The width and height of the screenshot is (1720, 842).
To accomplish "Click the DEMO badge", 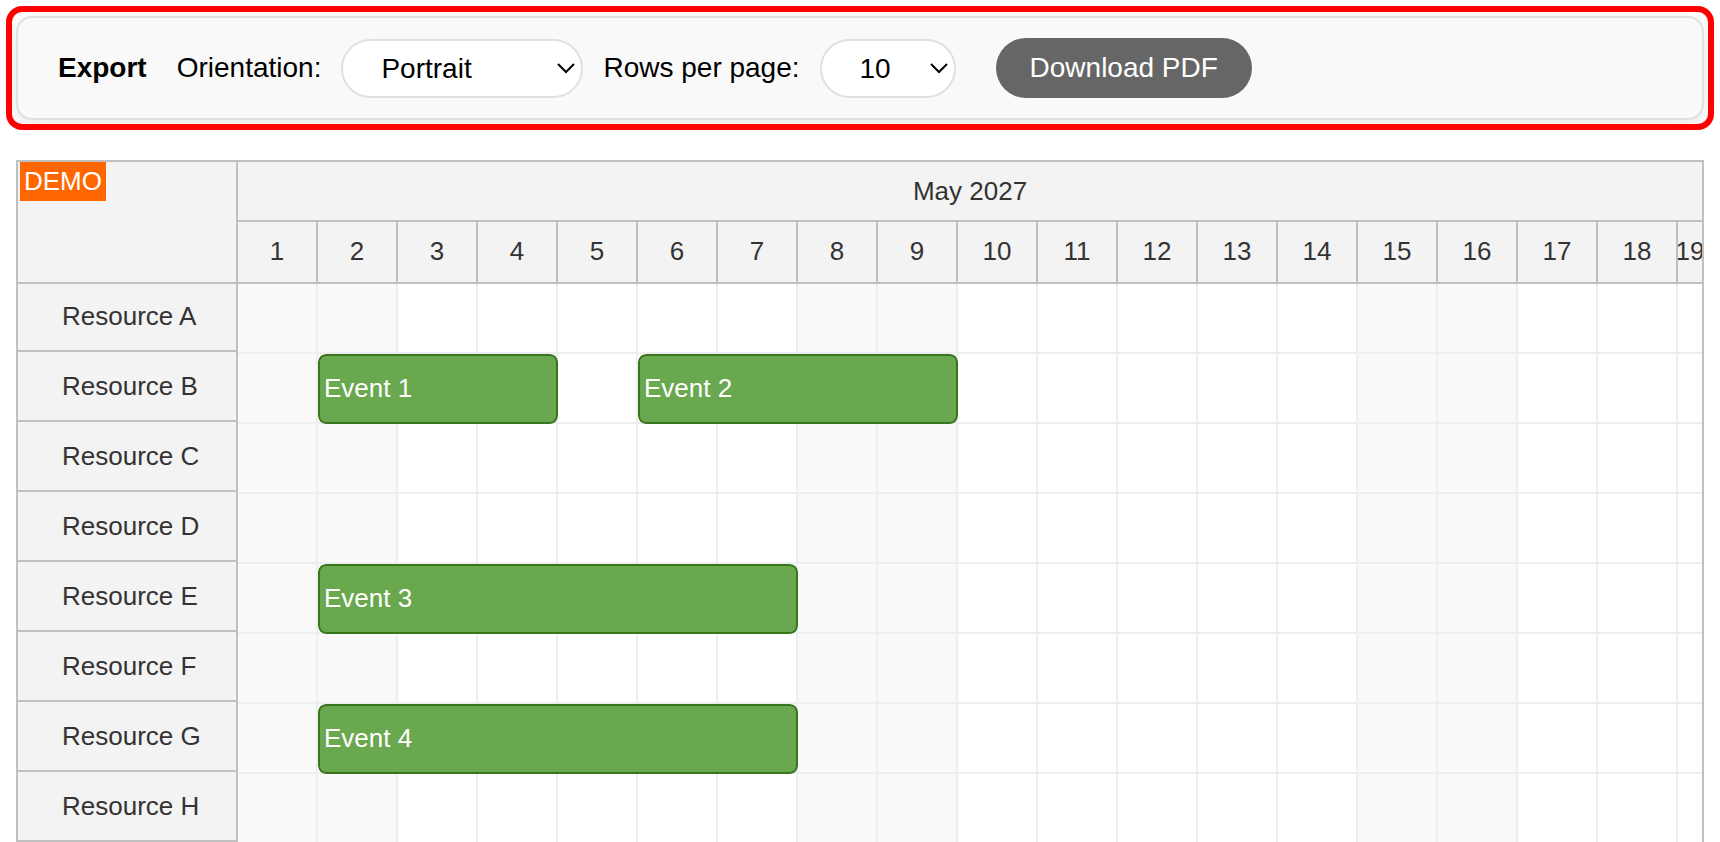I will (63, 181).
